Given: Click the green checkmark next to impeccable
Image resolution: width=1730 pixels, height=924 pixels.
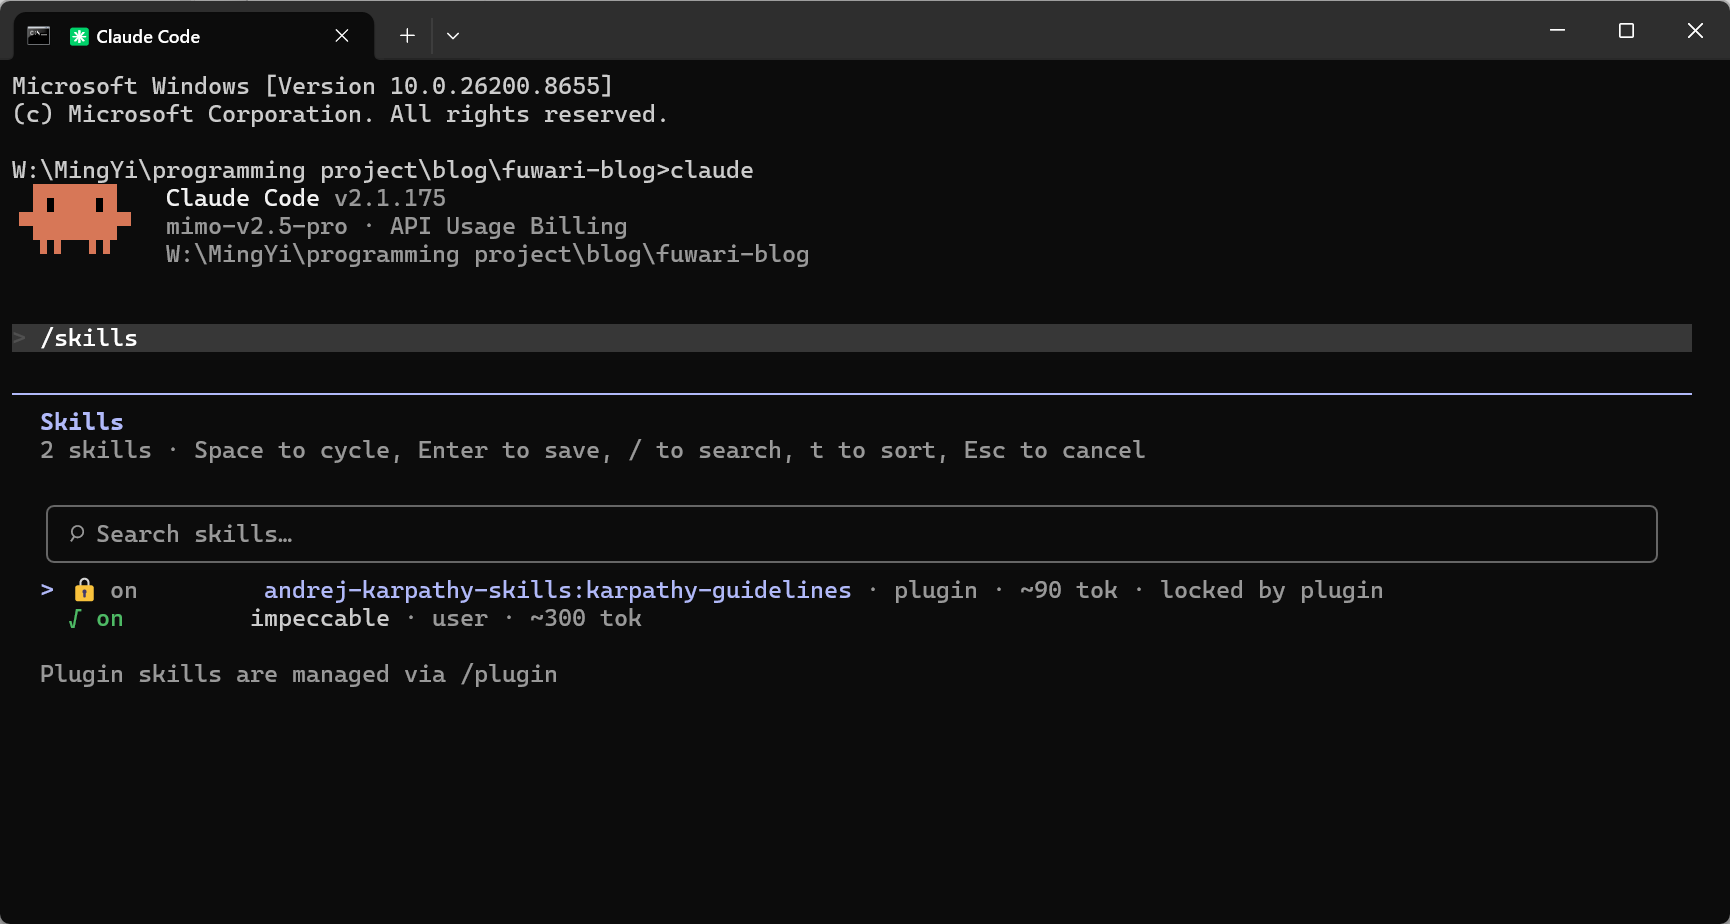Looking at the screenshot, I should tap(74, 619).
